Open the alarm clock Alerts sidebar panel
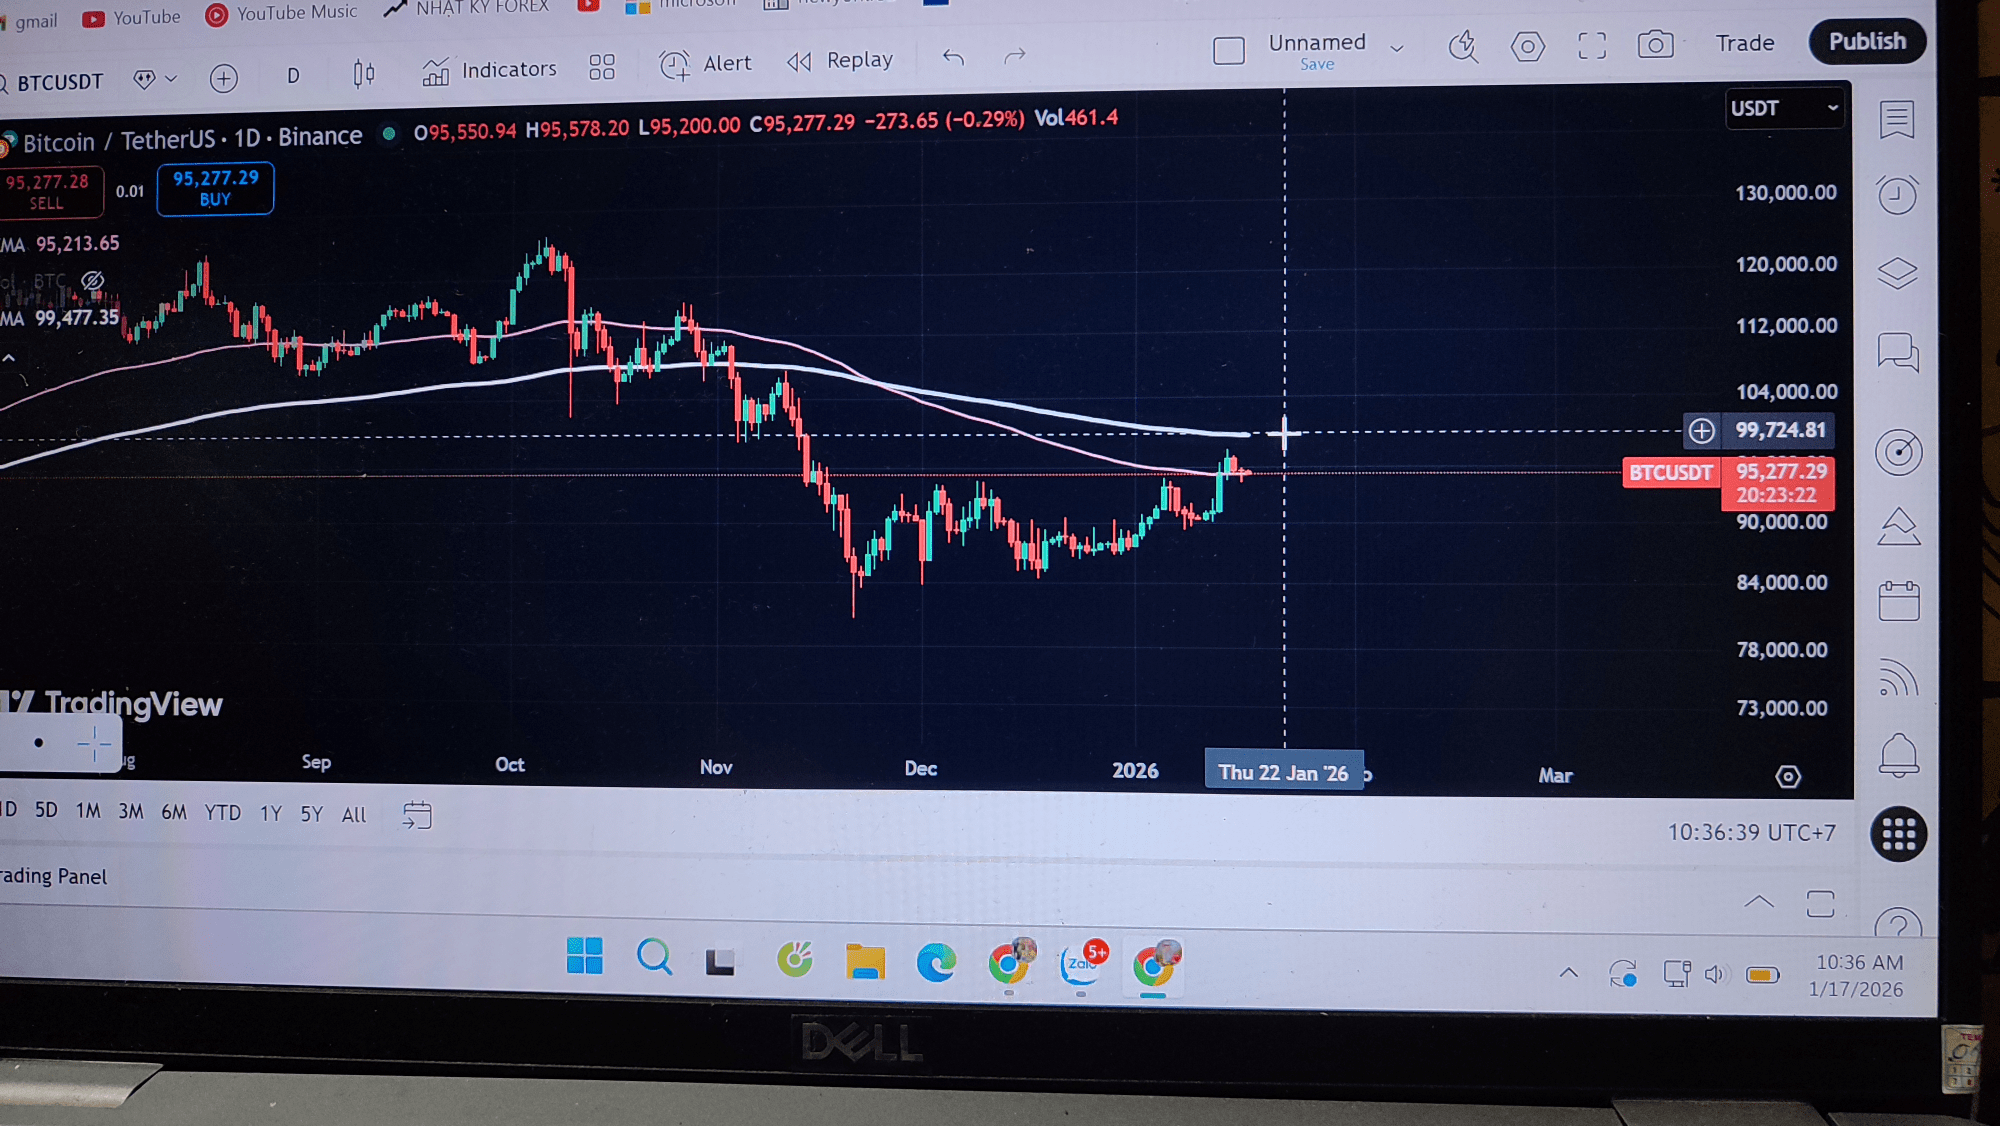Screen dimensions: 2000x1126 (x=1897, y=195)
